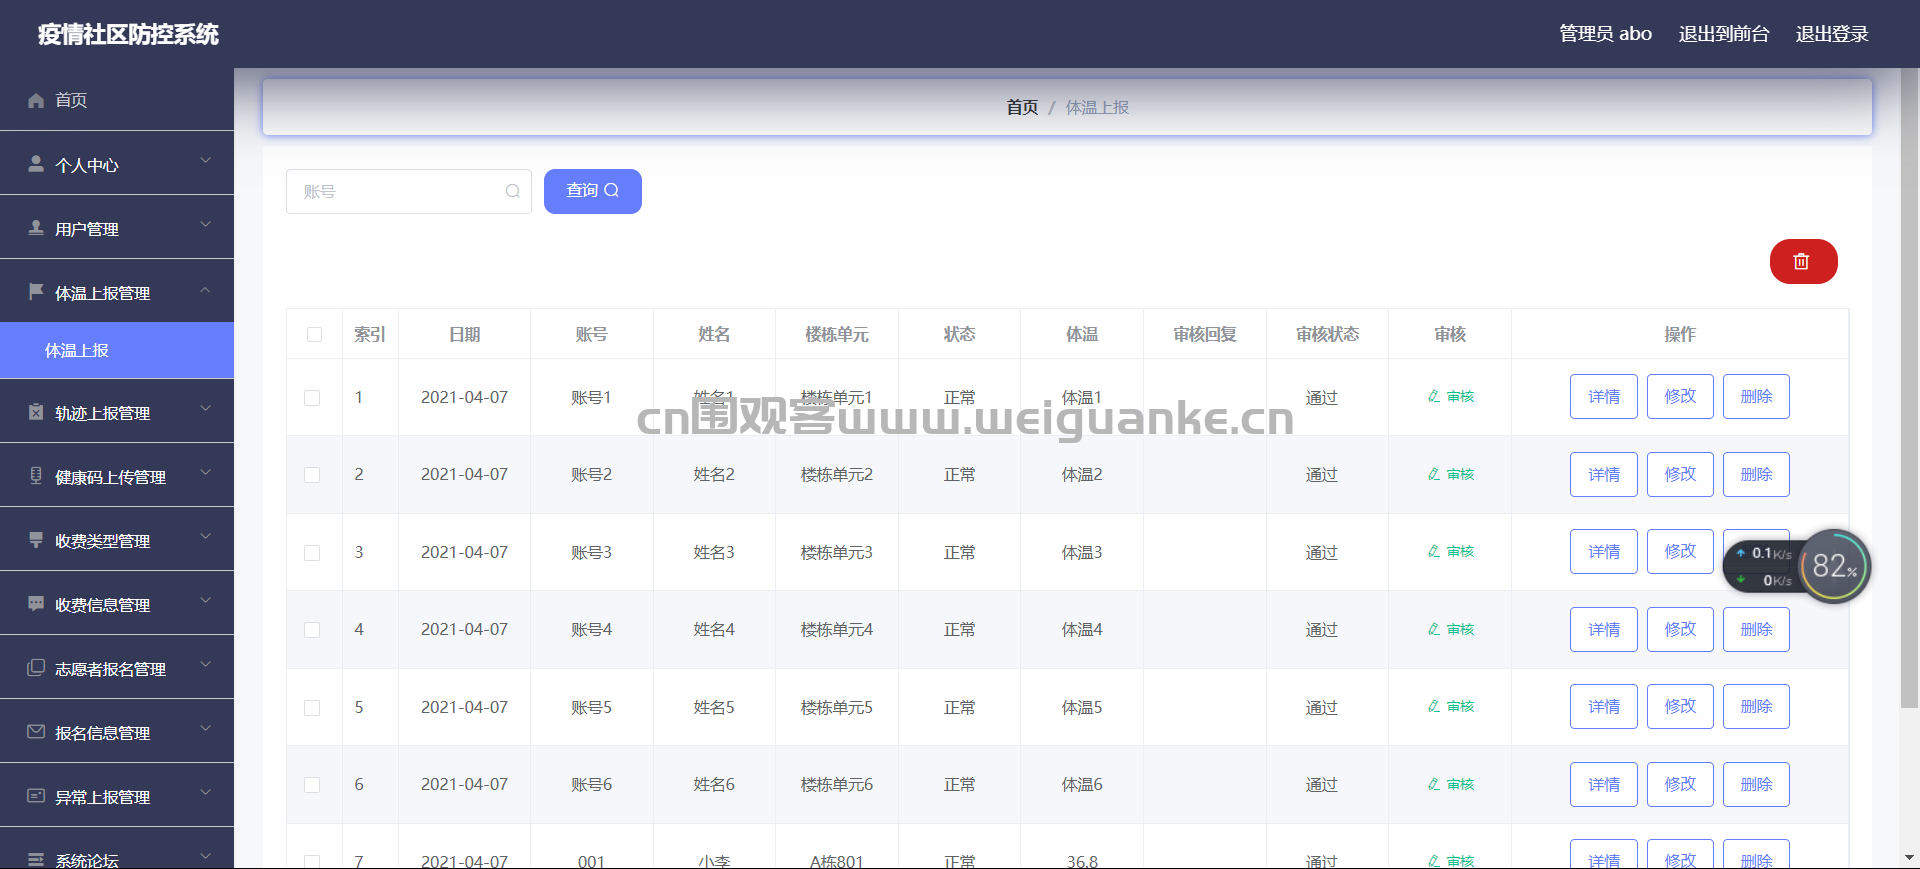Expand the 轨迹上报管理 menu chevron
1920x869 pixels.
205,408
